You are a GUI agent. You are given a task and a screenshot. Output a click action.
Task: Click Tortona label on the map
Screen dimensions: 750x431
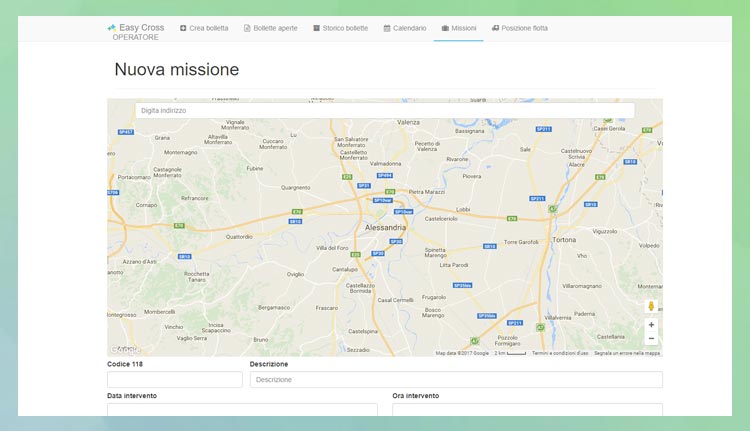point(564,240)
